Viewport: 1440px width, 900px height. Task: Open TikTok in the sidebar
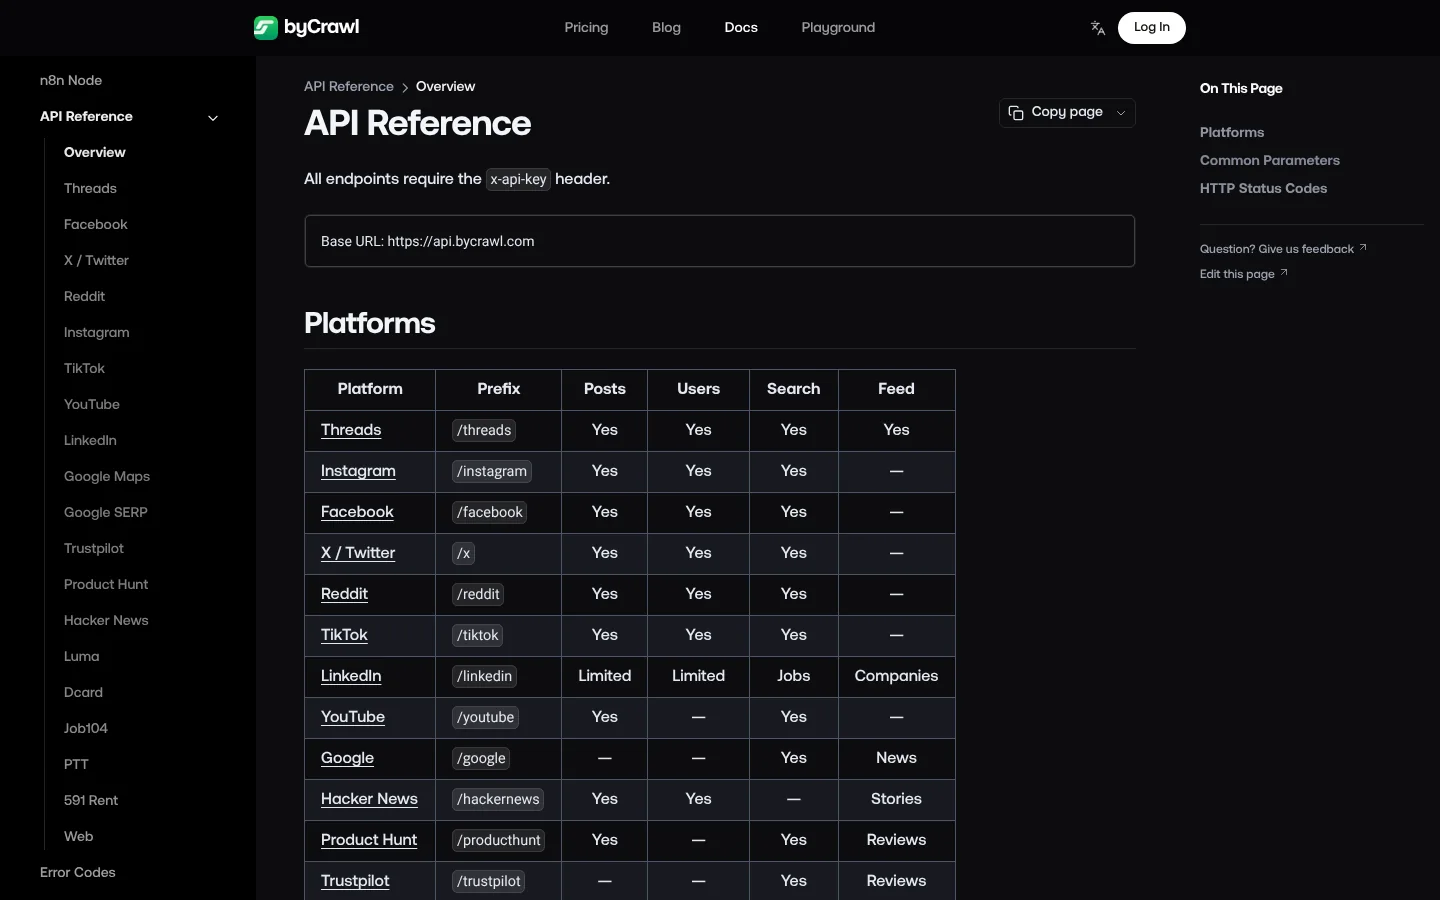coord(84,368)
